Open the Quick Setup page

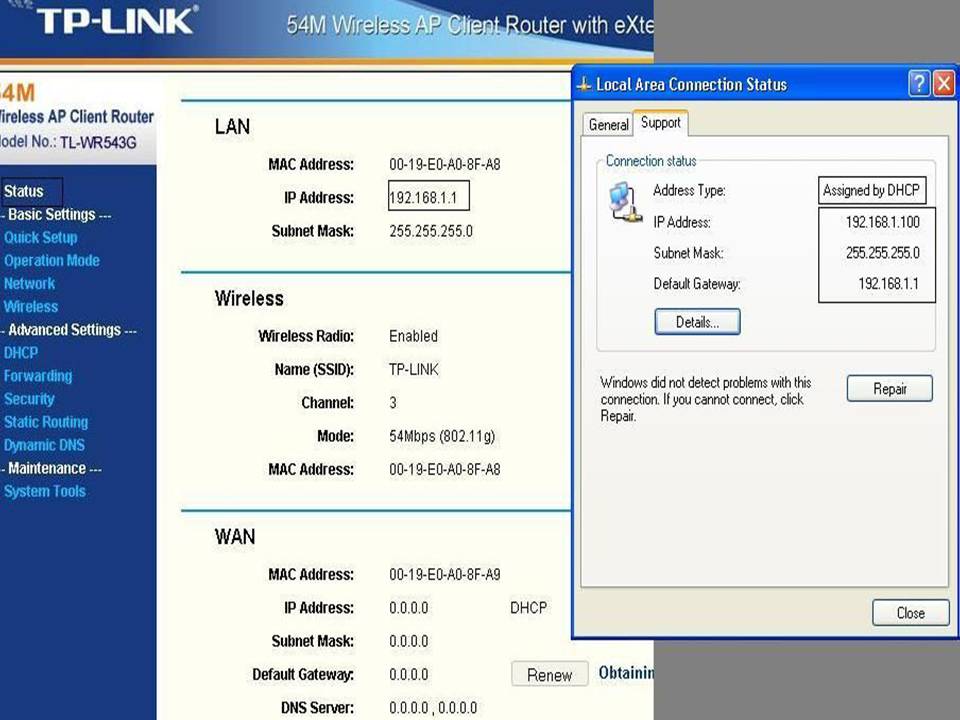click(x=41, y=237)
